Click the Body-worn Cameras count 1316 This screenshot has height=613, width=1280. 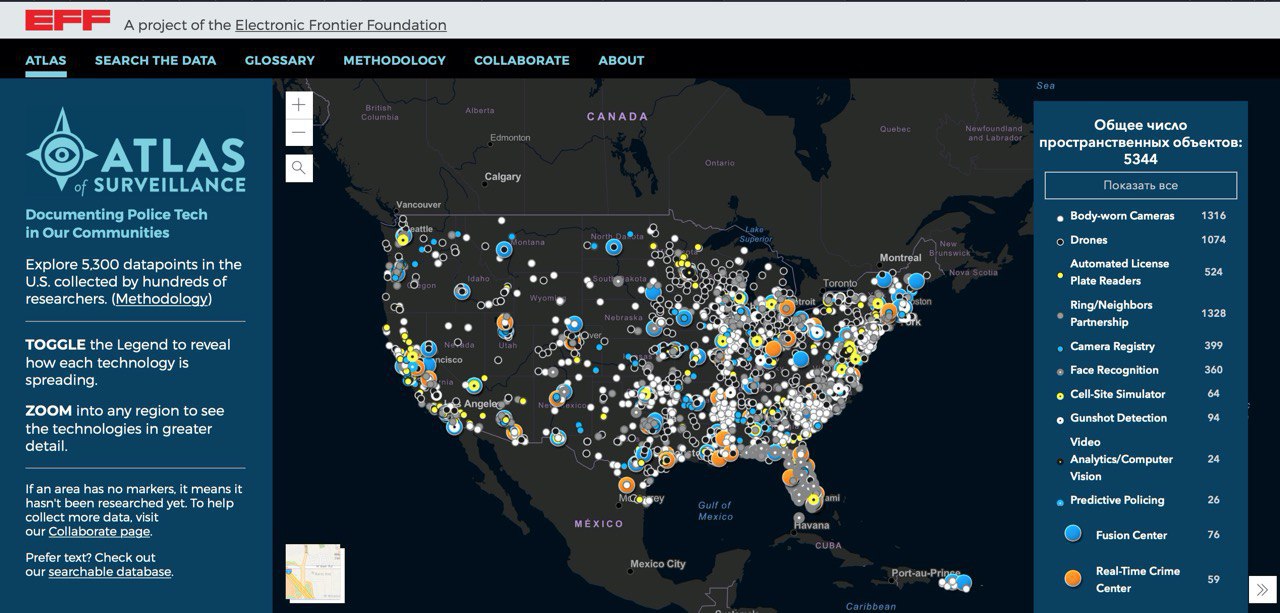click(x=1213, y=216)
